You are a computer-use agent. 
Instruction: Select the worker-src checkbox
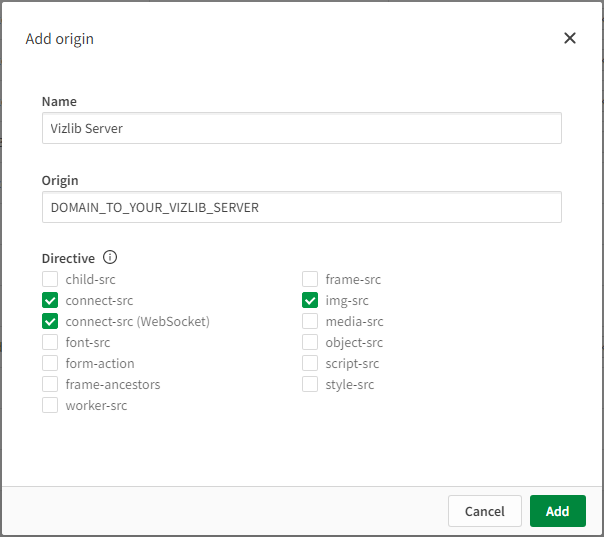click(x=50, y=405)
